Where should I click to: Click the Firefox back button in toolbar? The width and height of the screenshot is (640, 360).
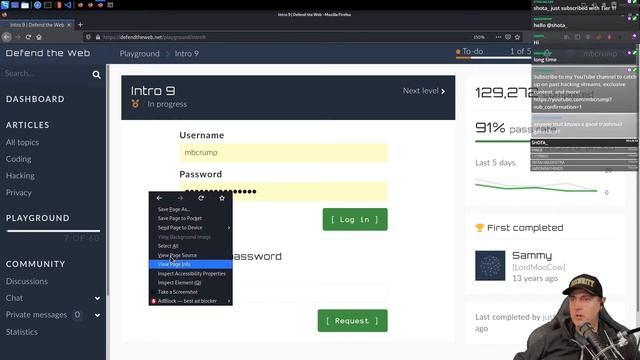point(7,37)
